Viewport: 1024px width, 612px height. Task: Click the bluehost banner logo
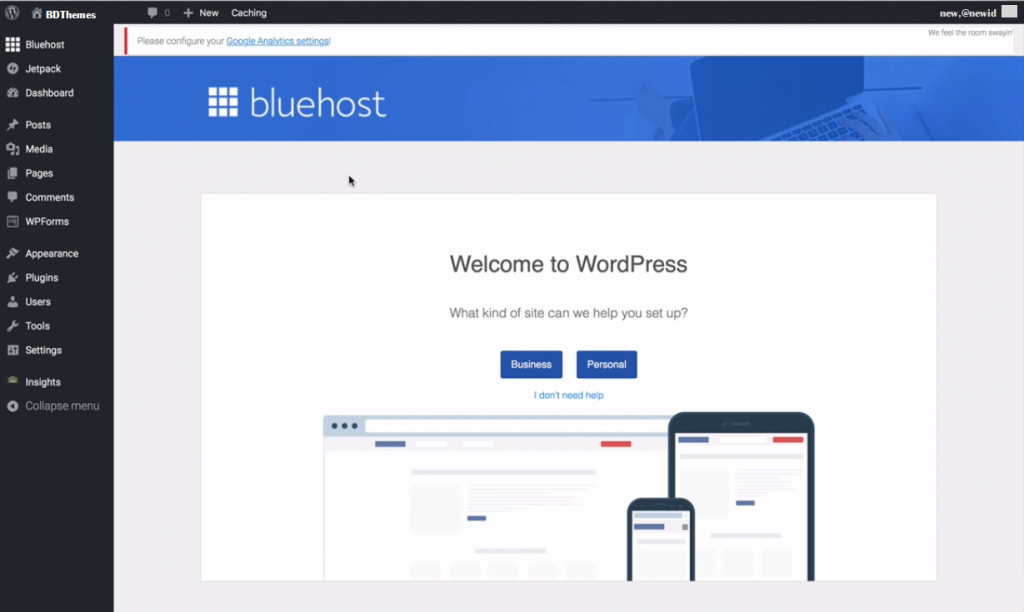(297, 103)
